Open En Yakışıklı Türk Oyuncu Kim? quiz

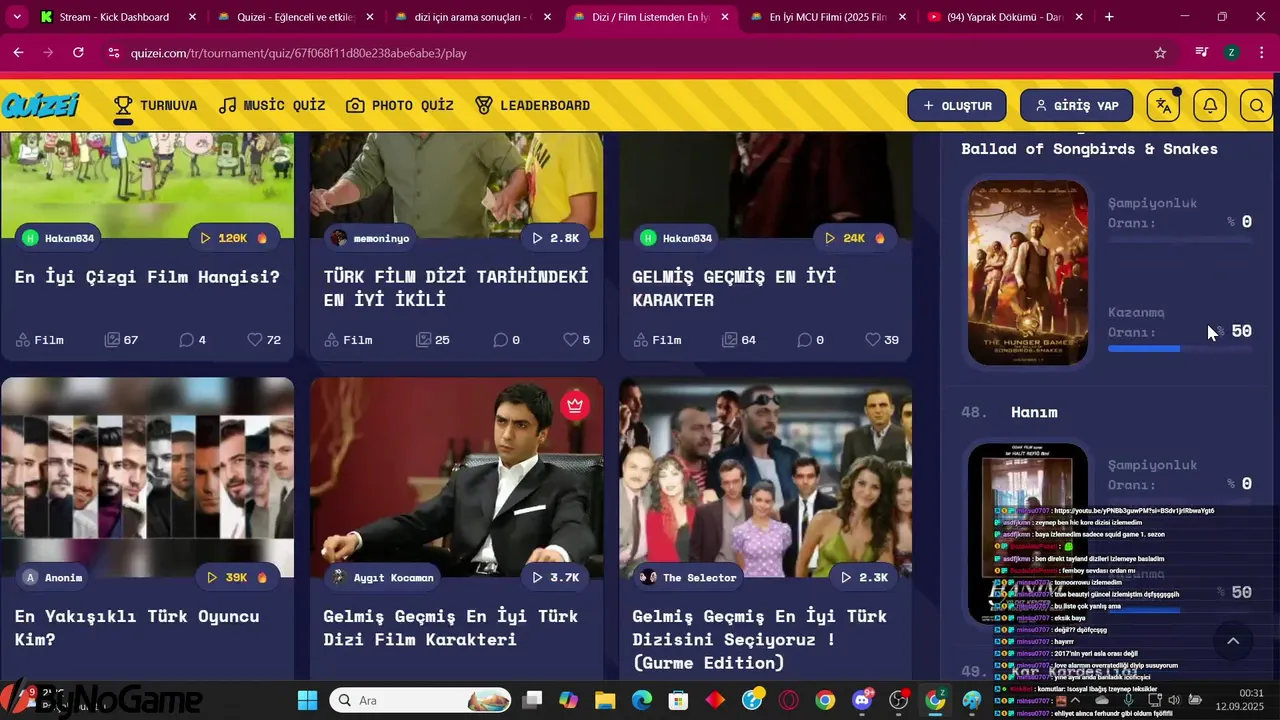(137, 627)
